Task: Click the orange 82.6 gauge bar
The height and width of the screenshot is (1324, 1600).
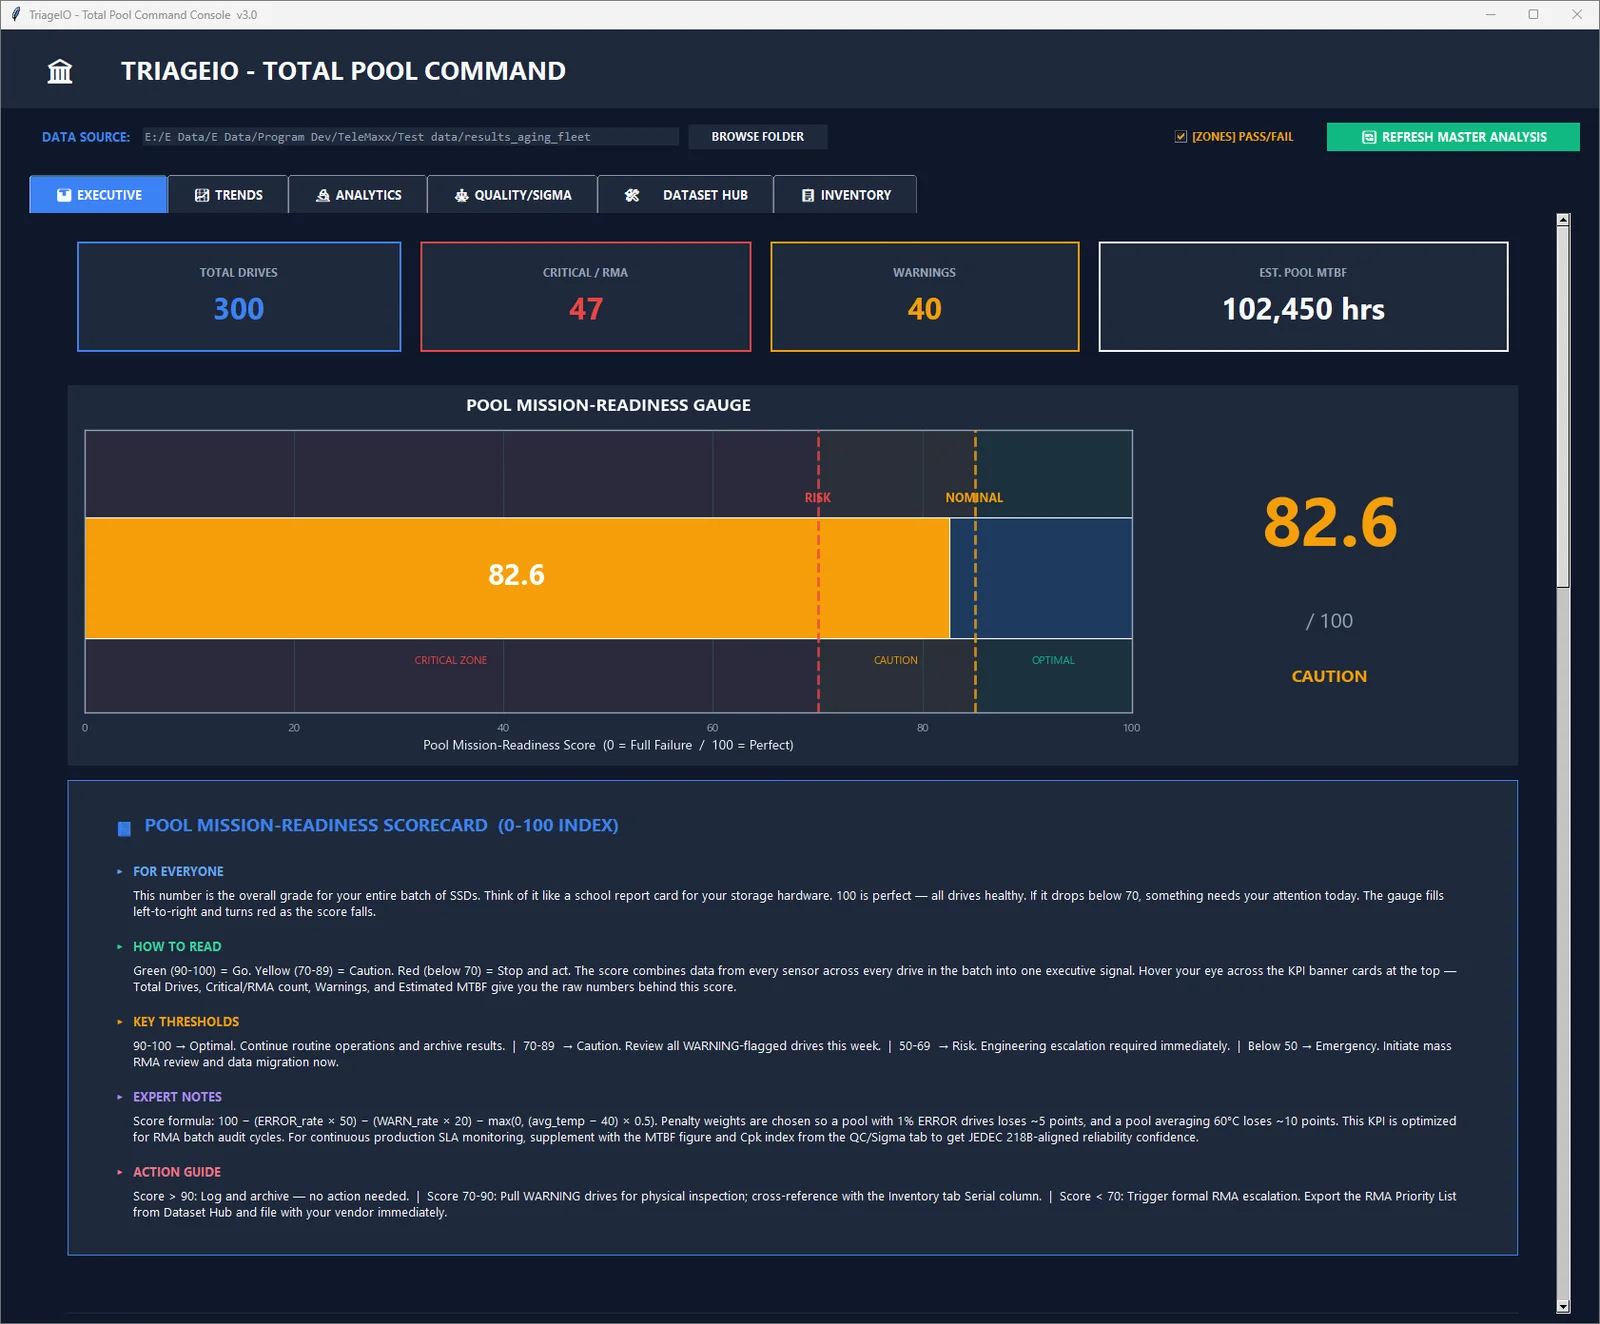Action: tap(517, 578)
